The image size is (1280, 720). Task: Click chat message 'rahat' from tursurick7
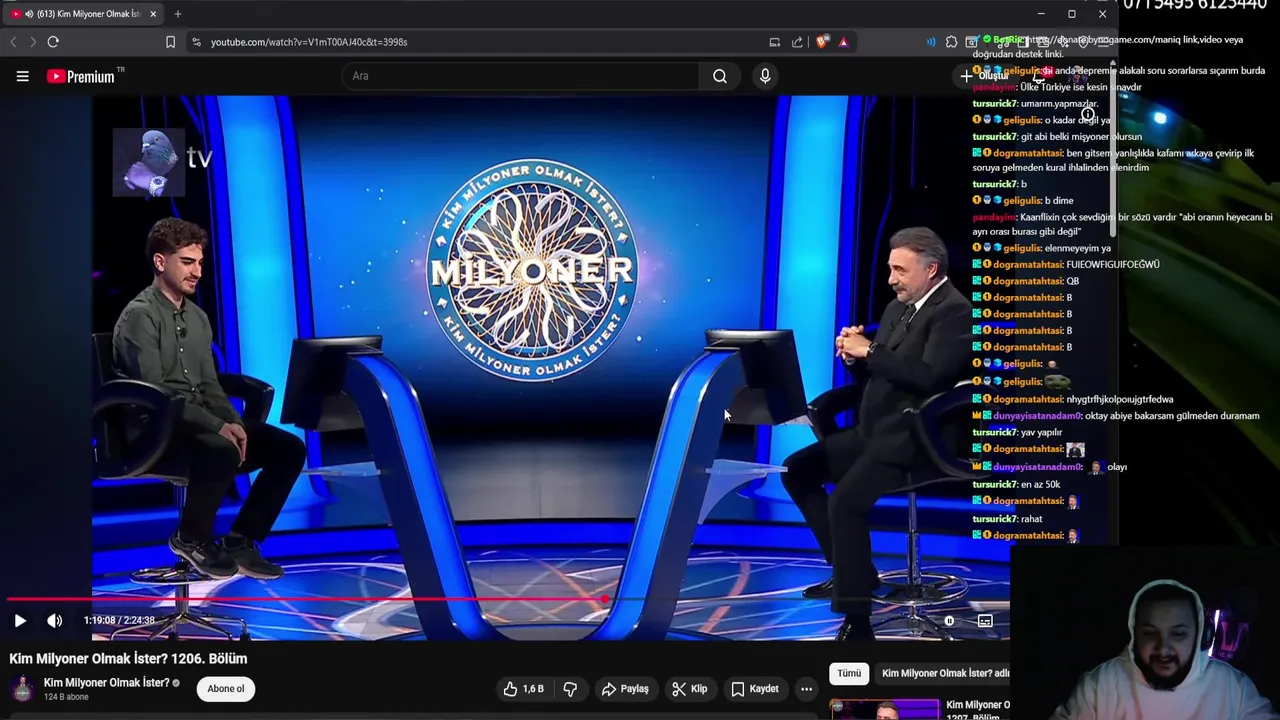[x=1031, y=519]
